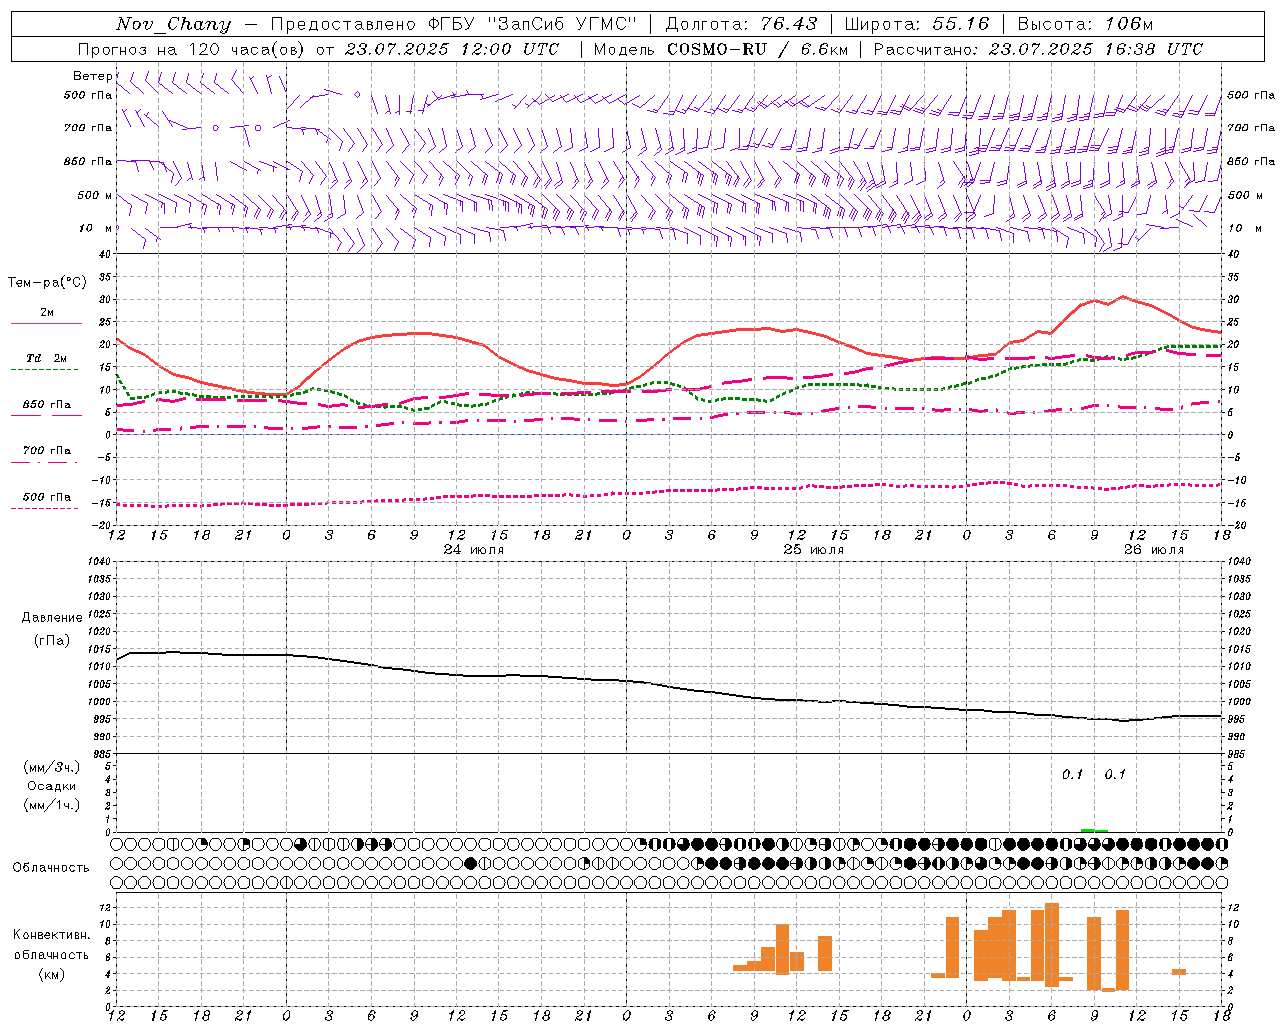Select the computed time Рассчитано: 23.07.2025 16:38 UTC

pos(1038,49)
